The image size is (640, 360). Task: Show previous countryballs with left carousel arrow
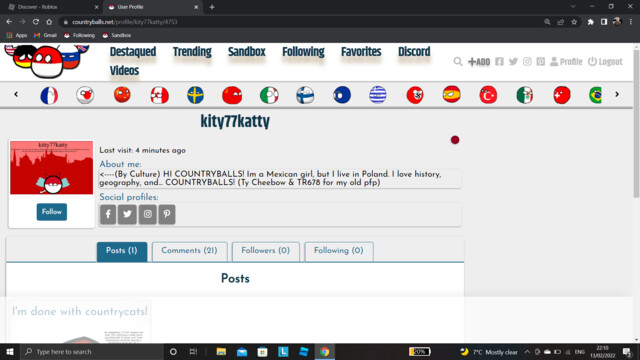(x=16, y=94)
